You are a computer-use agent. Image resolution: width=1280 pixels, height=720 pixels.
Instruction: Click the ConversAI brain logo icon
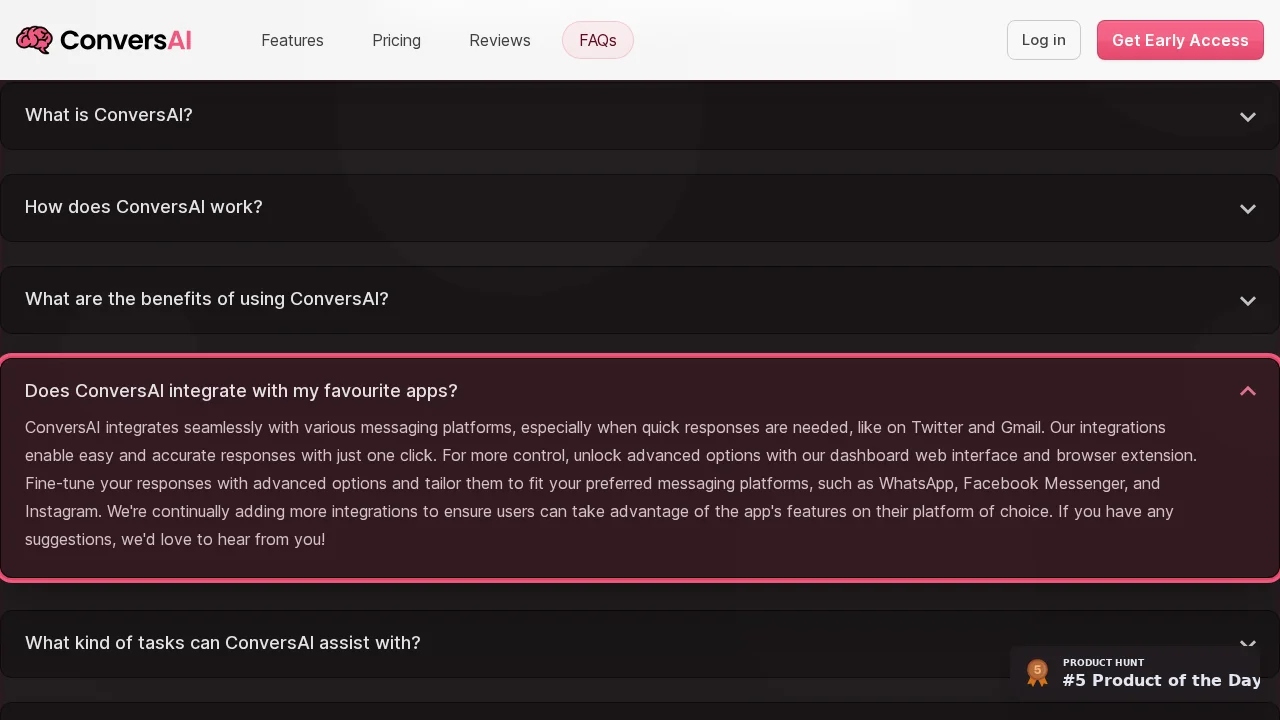34,40
